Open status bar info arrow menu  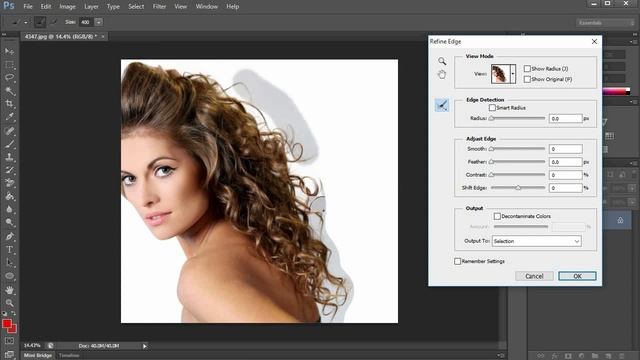tap(144, 346)
